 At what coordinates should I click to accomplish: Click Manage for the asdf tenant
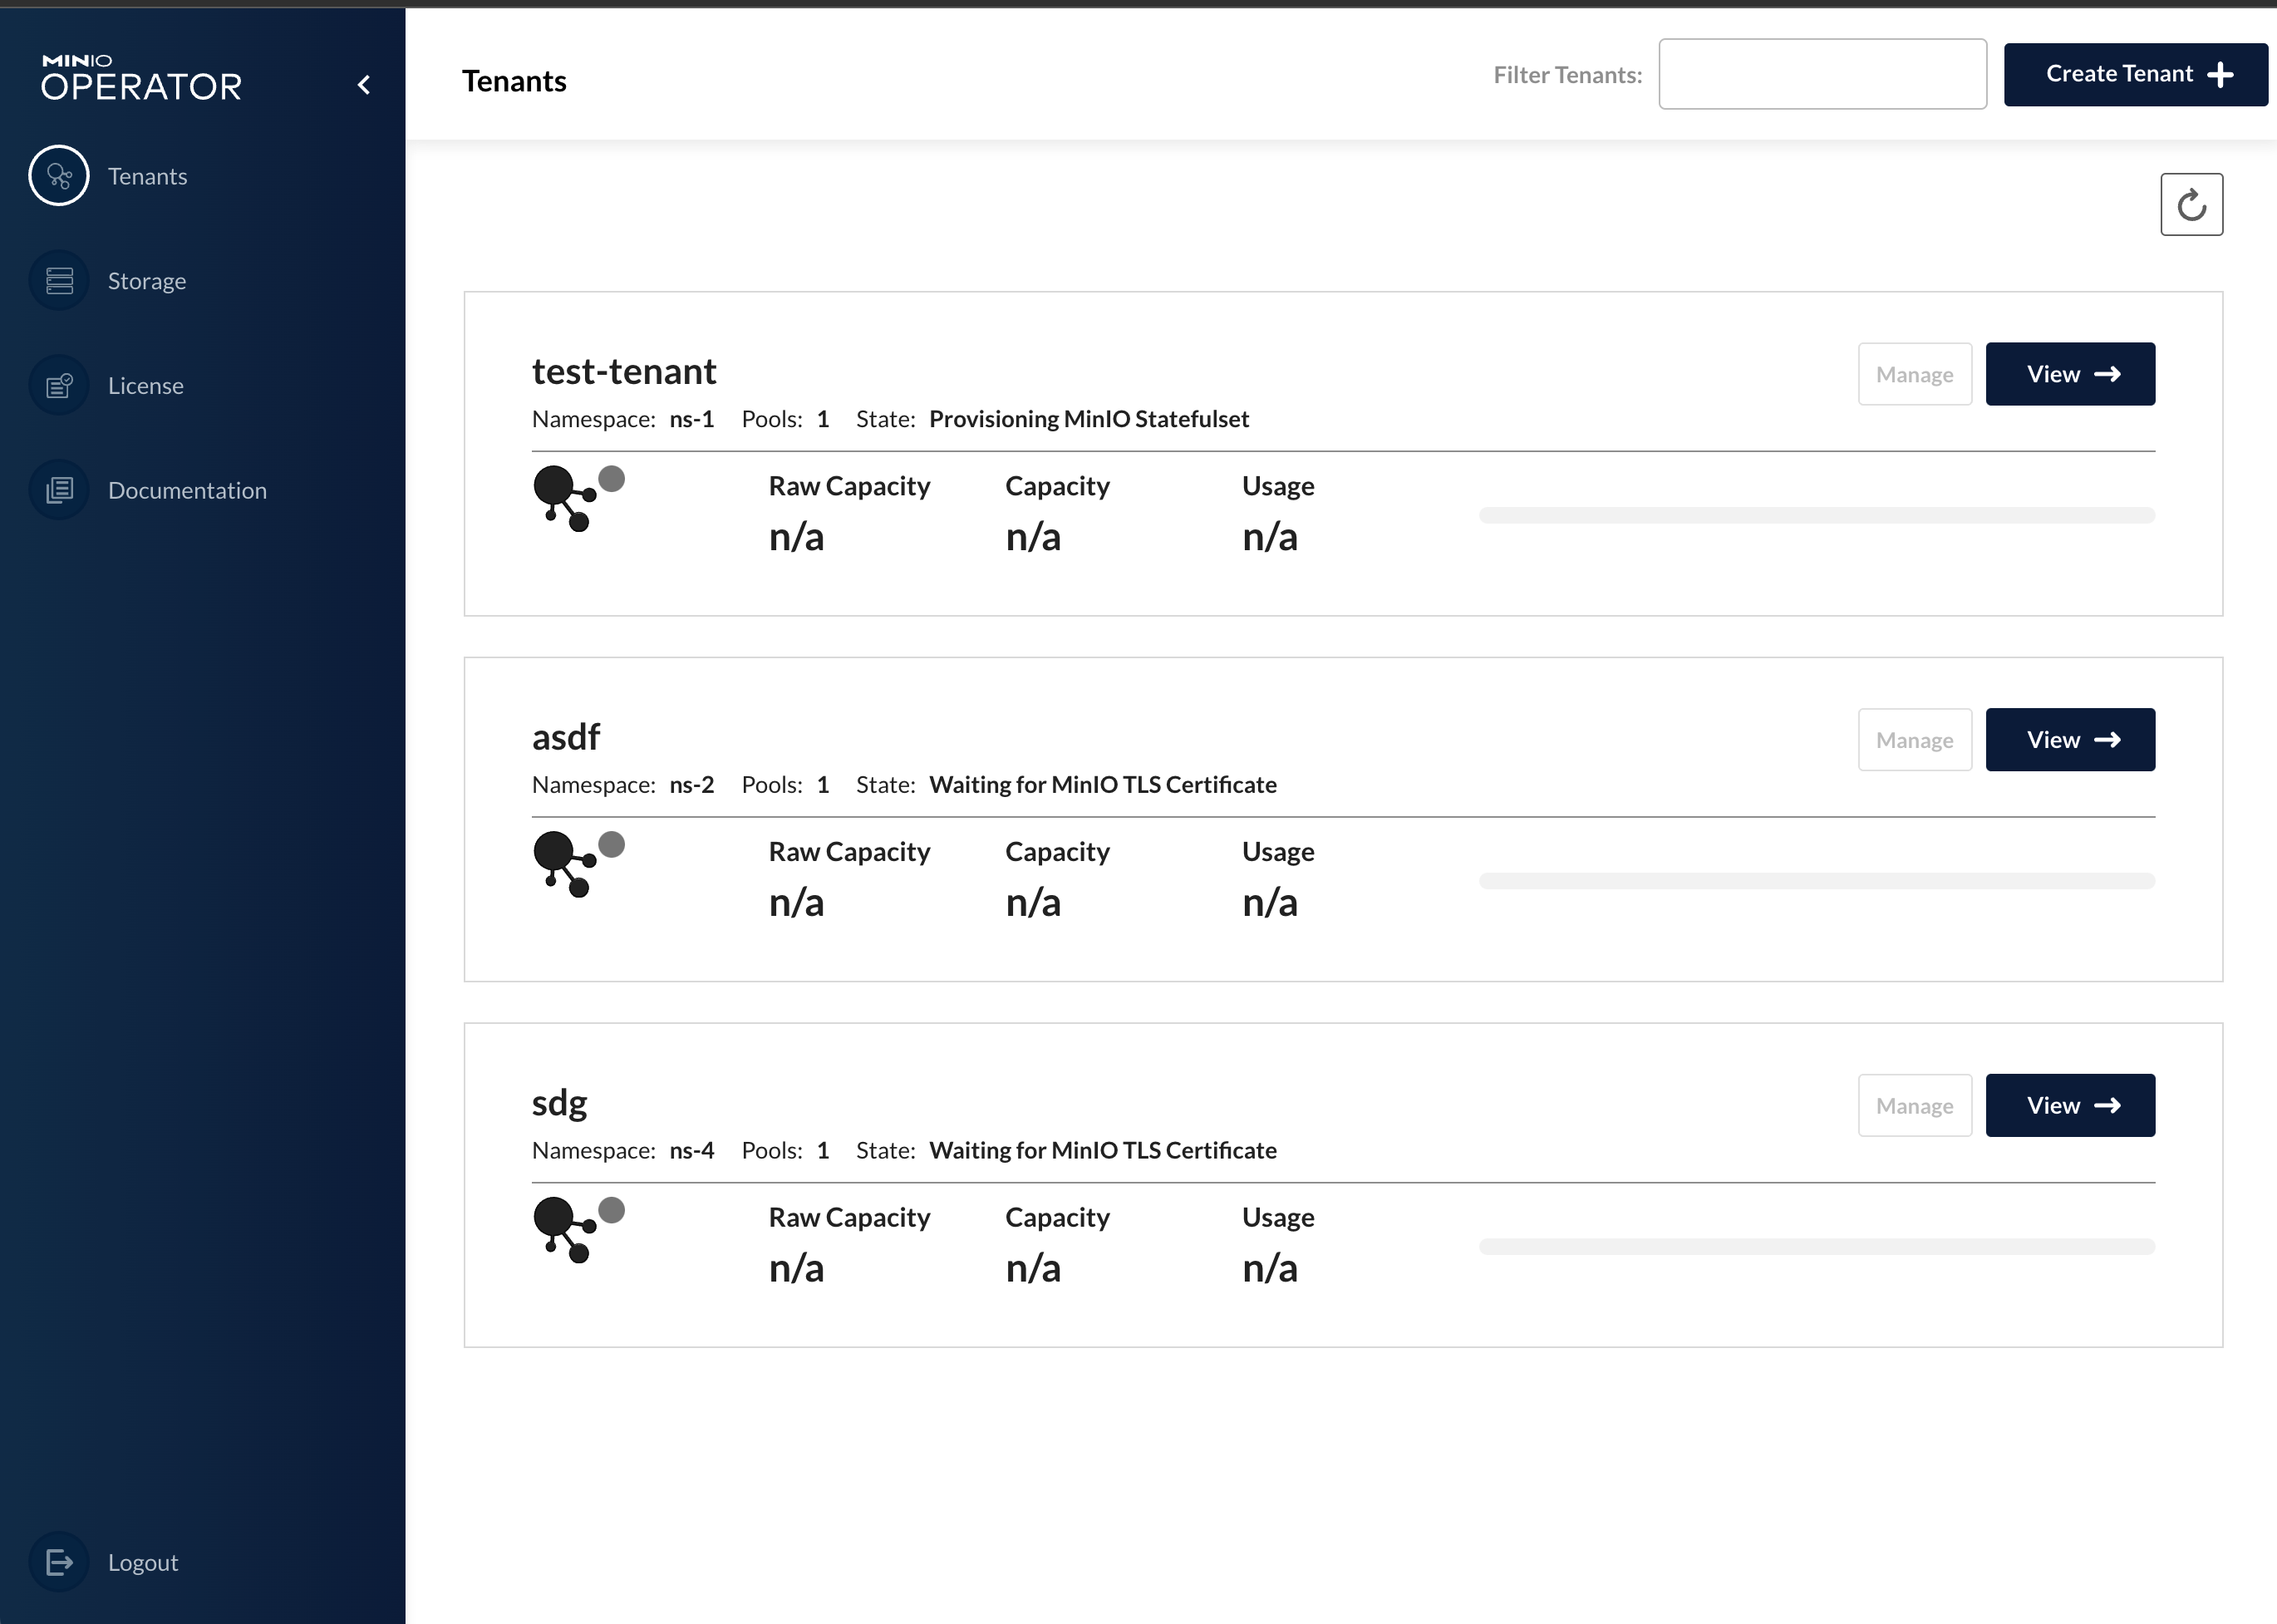[x=1914, y=740]
